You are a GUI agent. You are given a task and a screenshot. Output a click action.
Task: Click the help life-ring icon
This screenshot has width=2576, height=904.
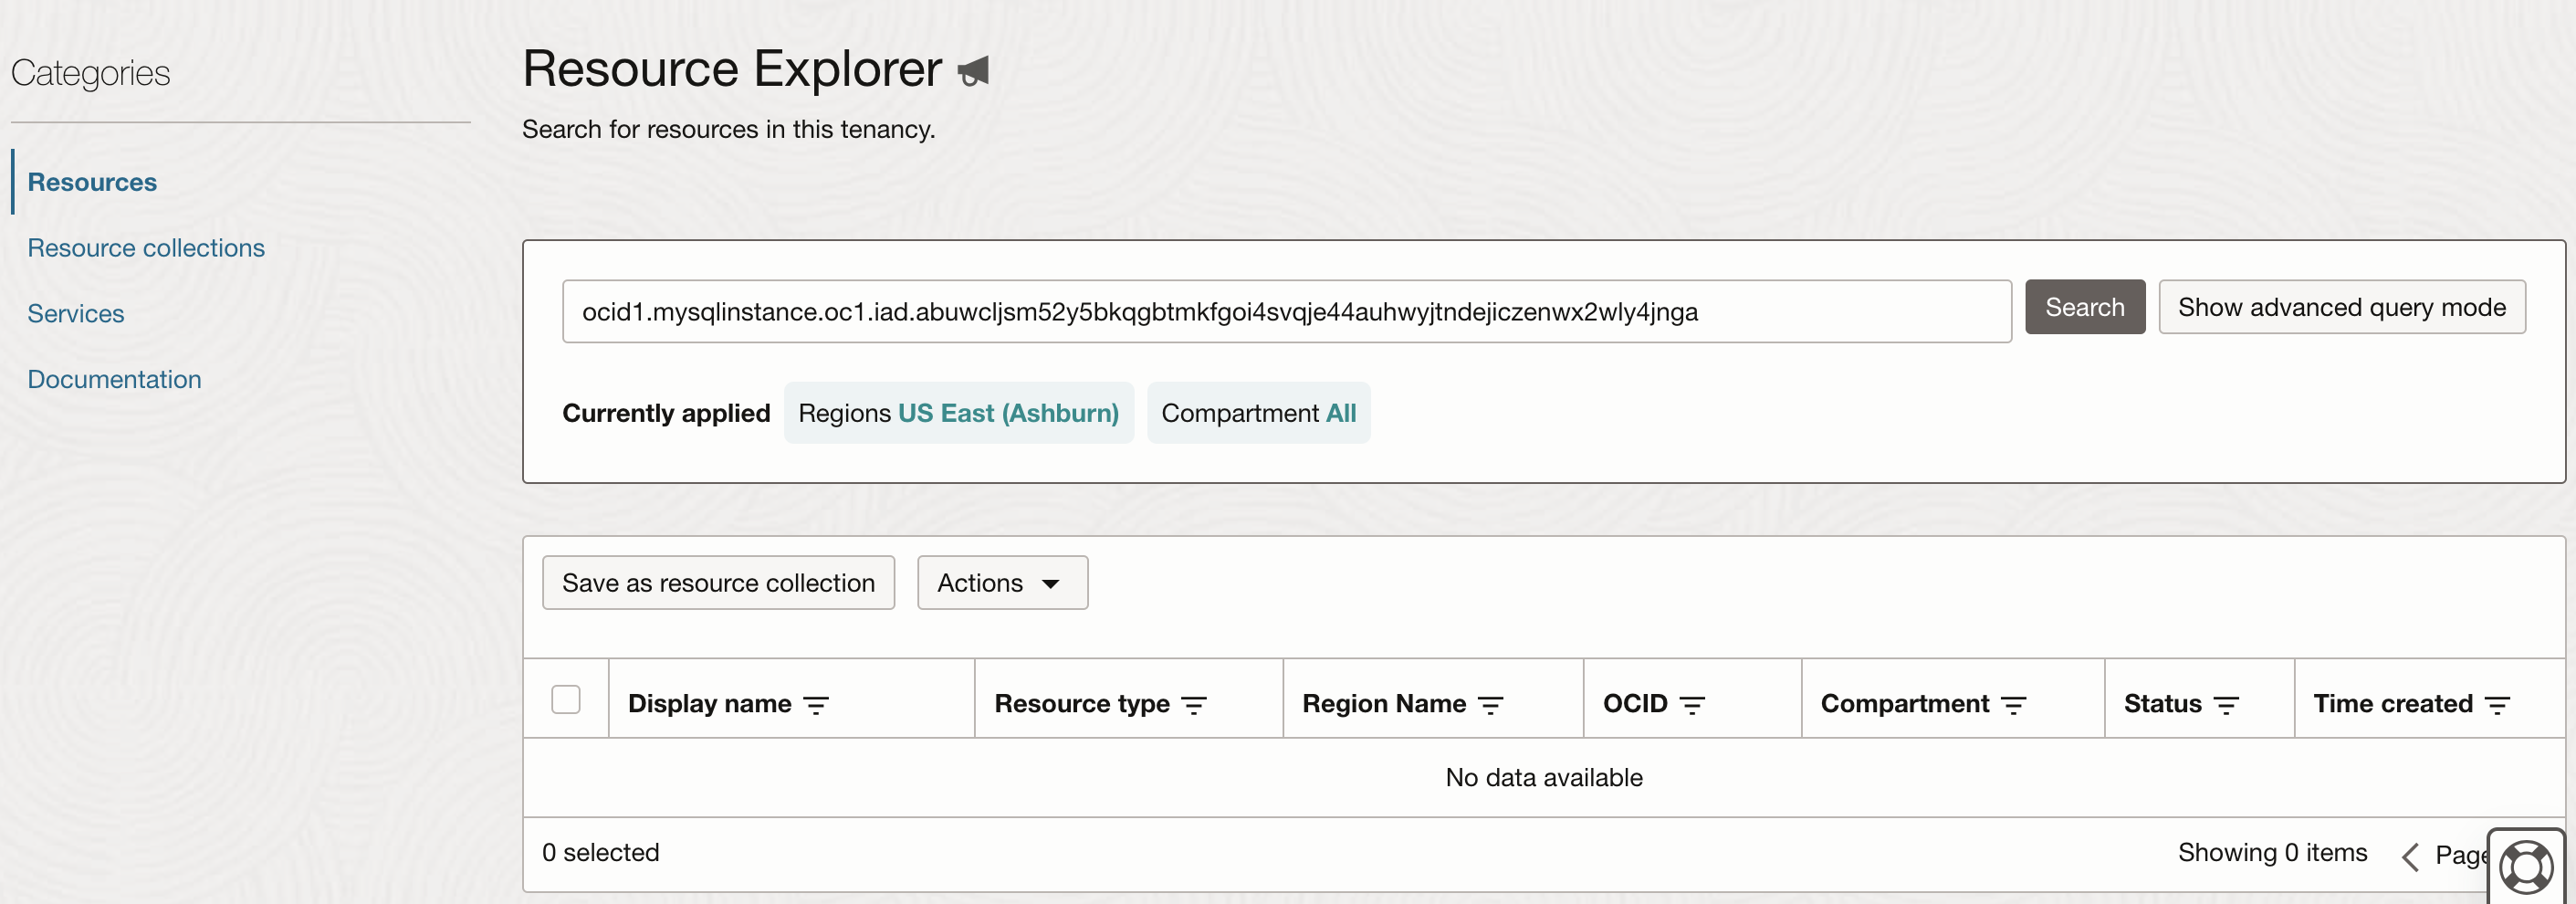pos(2527,865)
